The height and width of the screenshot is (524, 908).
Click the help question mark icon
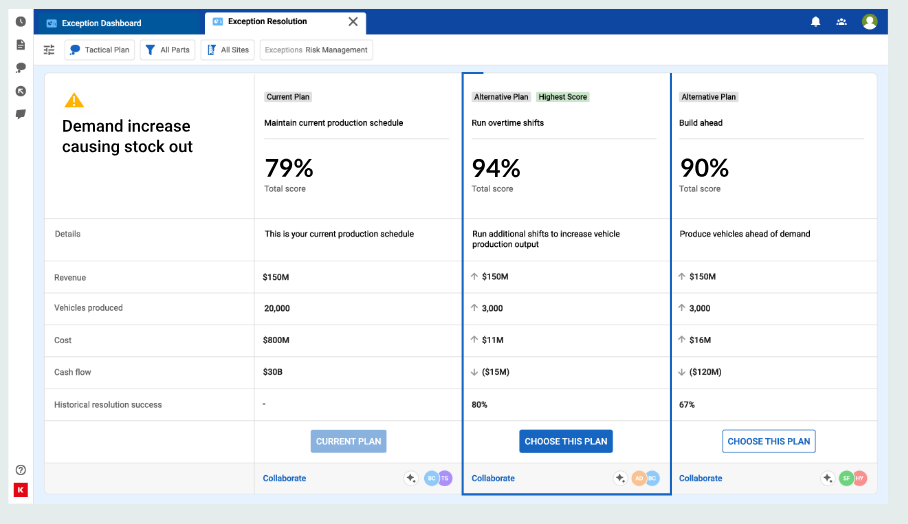pos(20,470)
